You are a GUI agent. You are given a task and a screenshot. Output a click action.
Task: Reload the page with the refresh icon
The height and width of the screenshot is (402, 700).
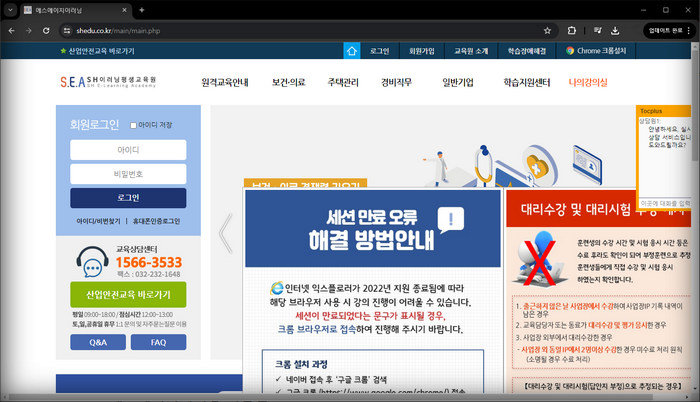click(46, 31)
